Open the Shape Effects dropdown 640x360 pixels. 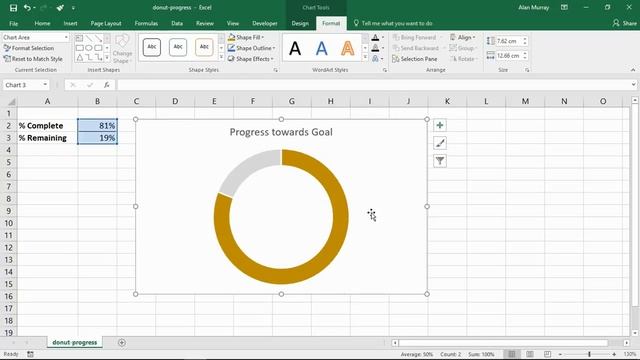coord(250,59)
